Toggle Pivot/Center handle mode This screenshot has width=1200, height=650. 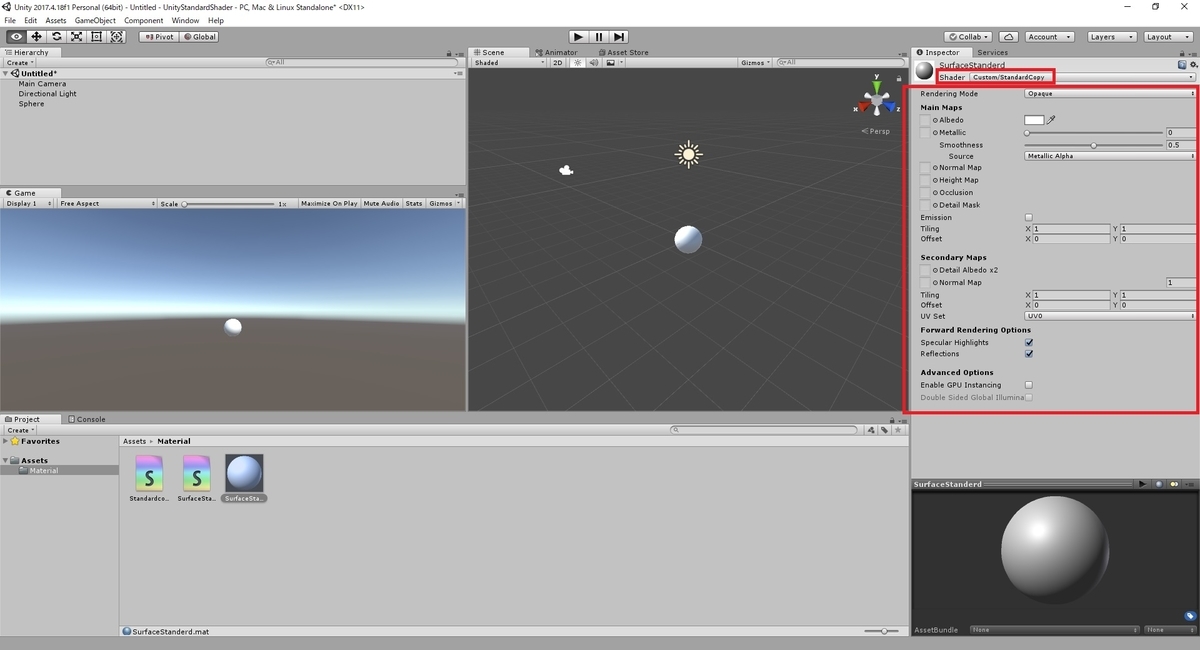click(x=159, y=37)
